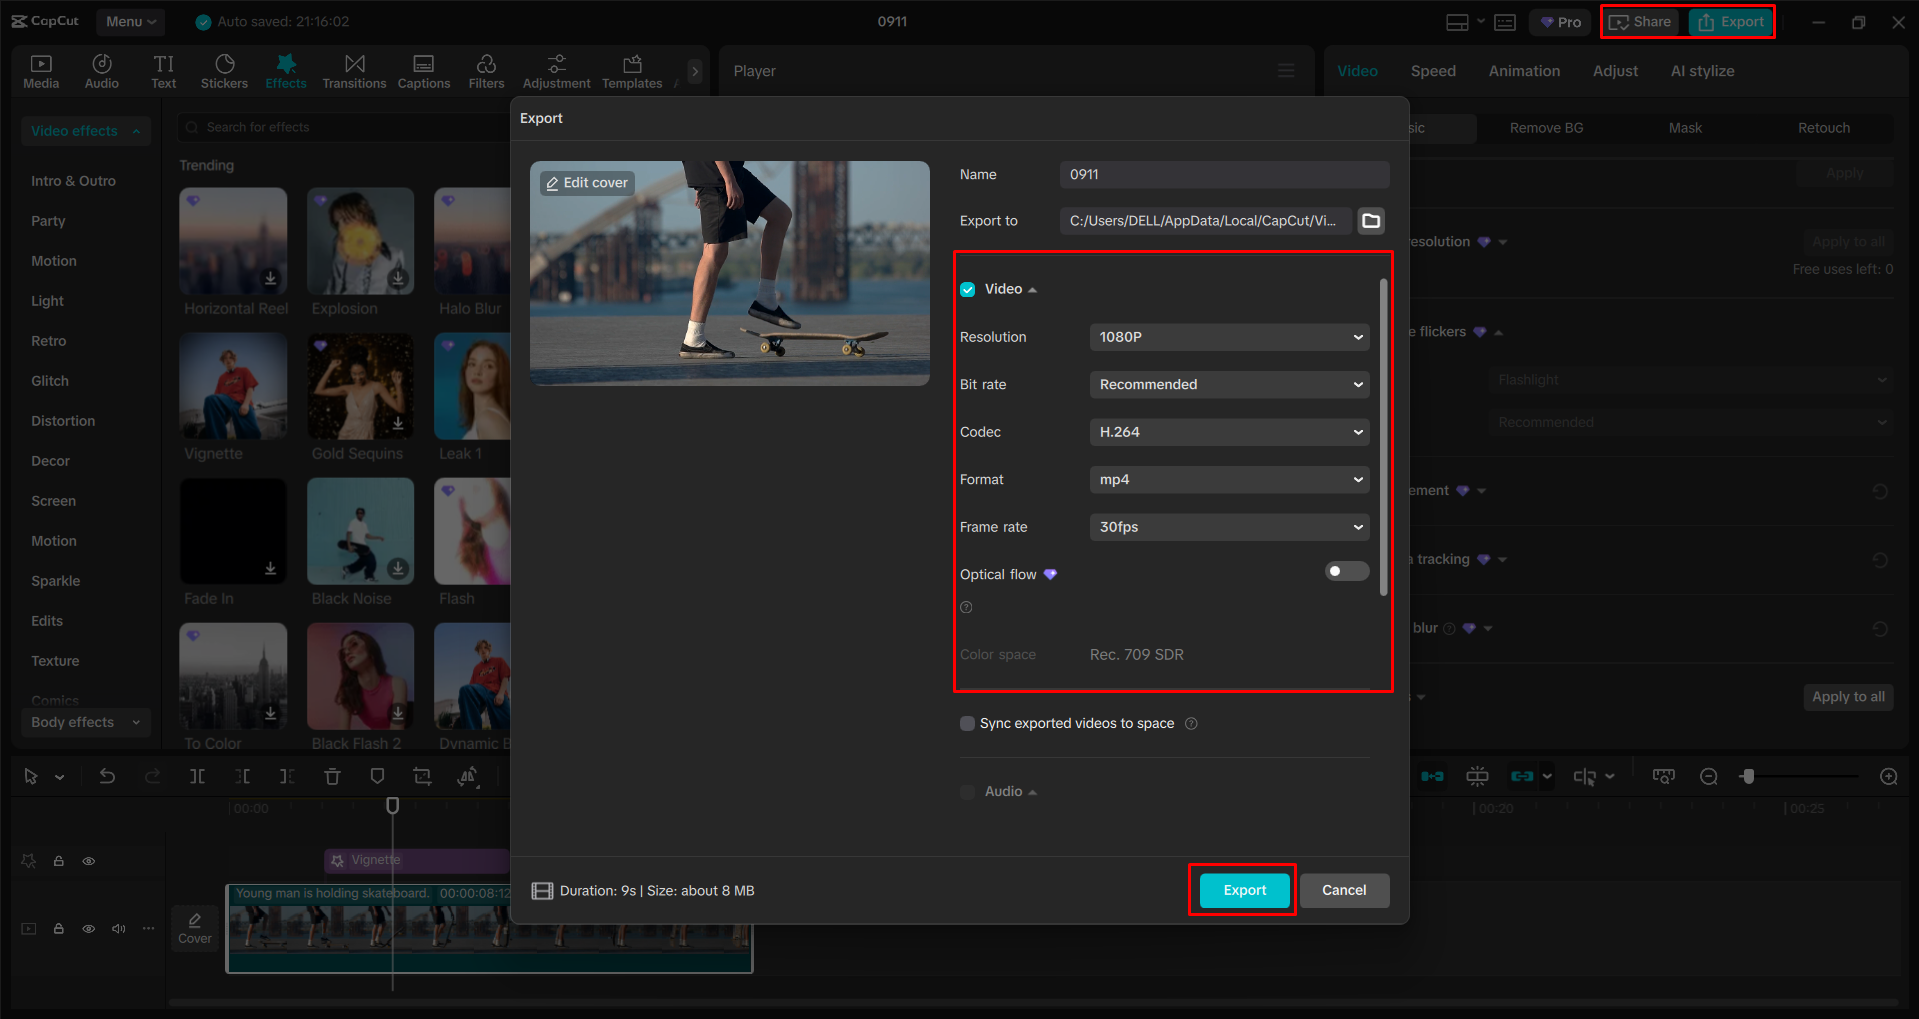The width and height of the screenshot is (1919, 1019).
Task: Switch to the Speed tab
Action: (1432, 71)
